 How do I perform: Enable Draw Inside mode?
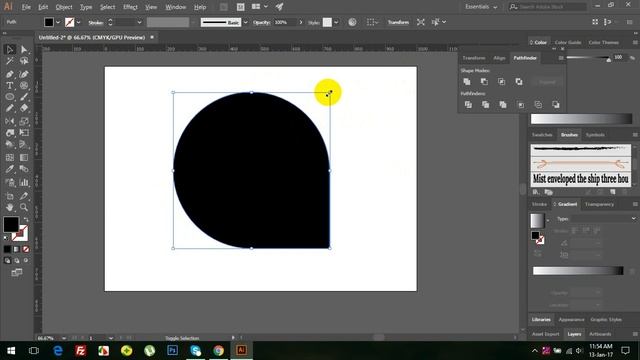(x=26, y=260)
